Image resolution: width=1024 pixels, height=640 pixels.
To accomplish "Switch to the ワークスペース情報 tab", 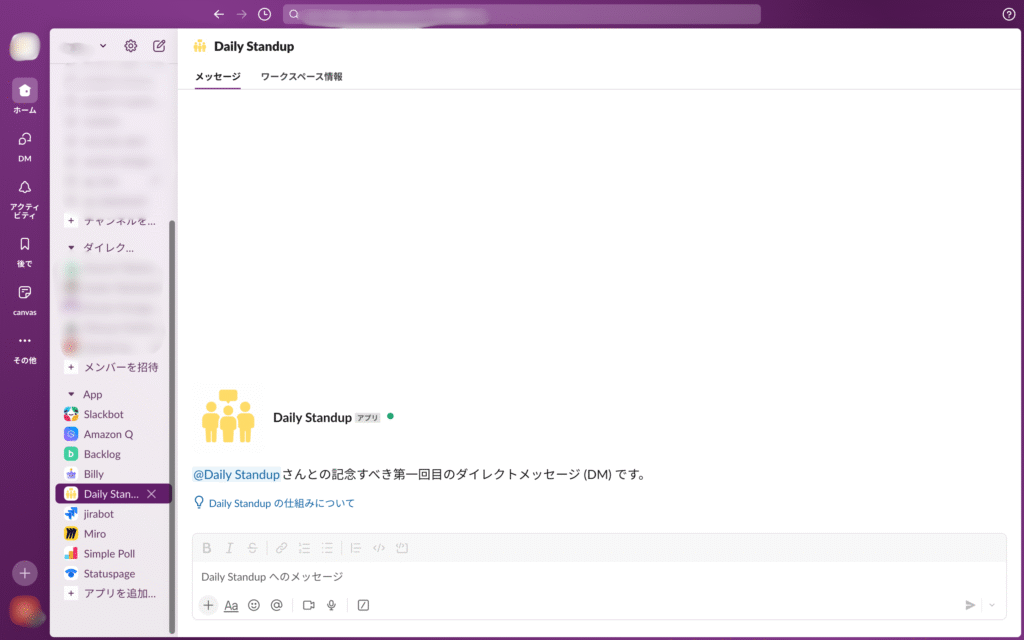I will tap(302, 76).
